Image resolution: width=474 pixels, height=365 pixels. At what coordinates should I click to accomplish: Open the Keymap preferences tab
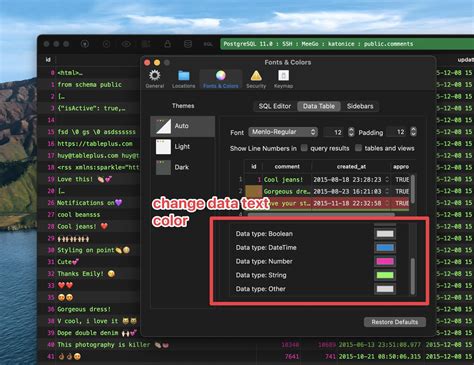coord(283,79)
